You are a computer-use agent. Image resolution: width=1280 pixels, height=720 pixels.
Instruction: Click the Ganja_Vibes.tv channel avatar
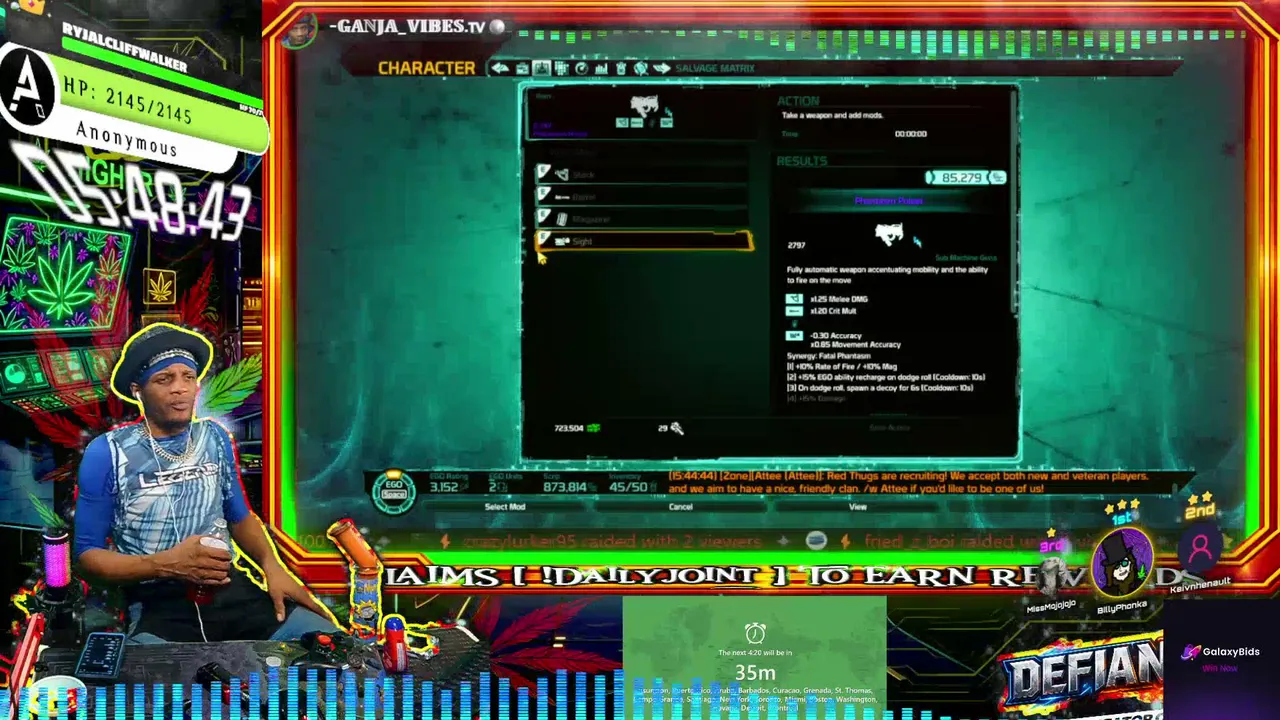point(299,31)
